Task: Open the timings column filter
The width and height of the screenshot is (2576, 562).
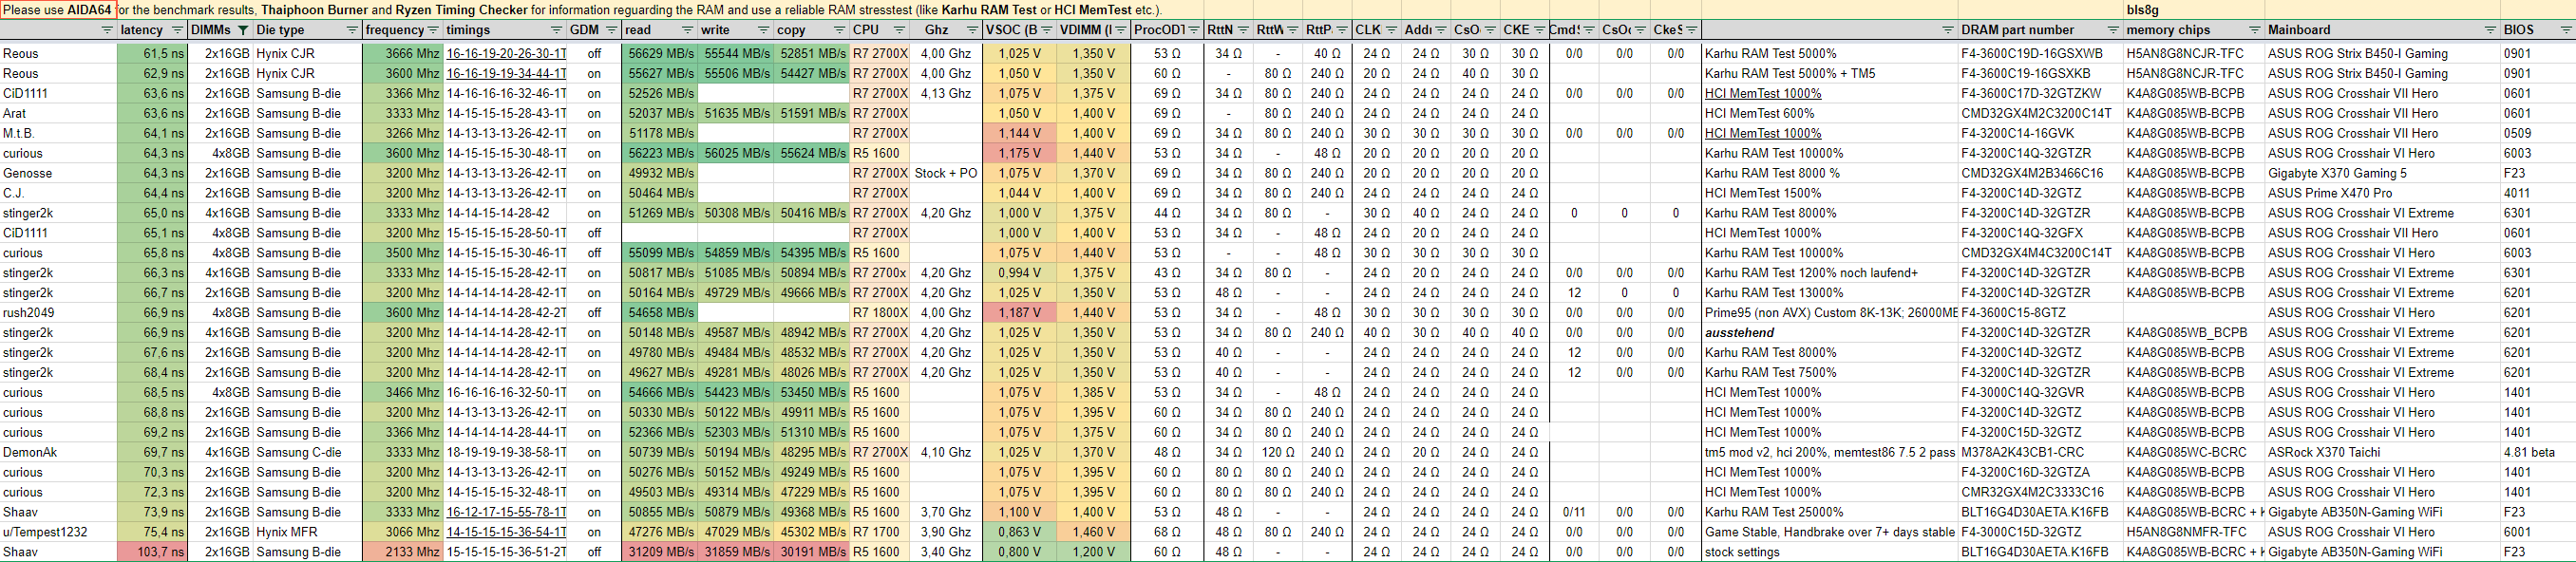Action: tap(557, 30)
